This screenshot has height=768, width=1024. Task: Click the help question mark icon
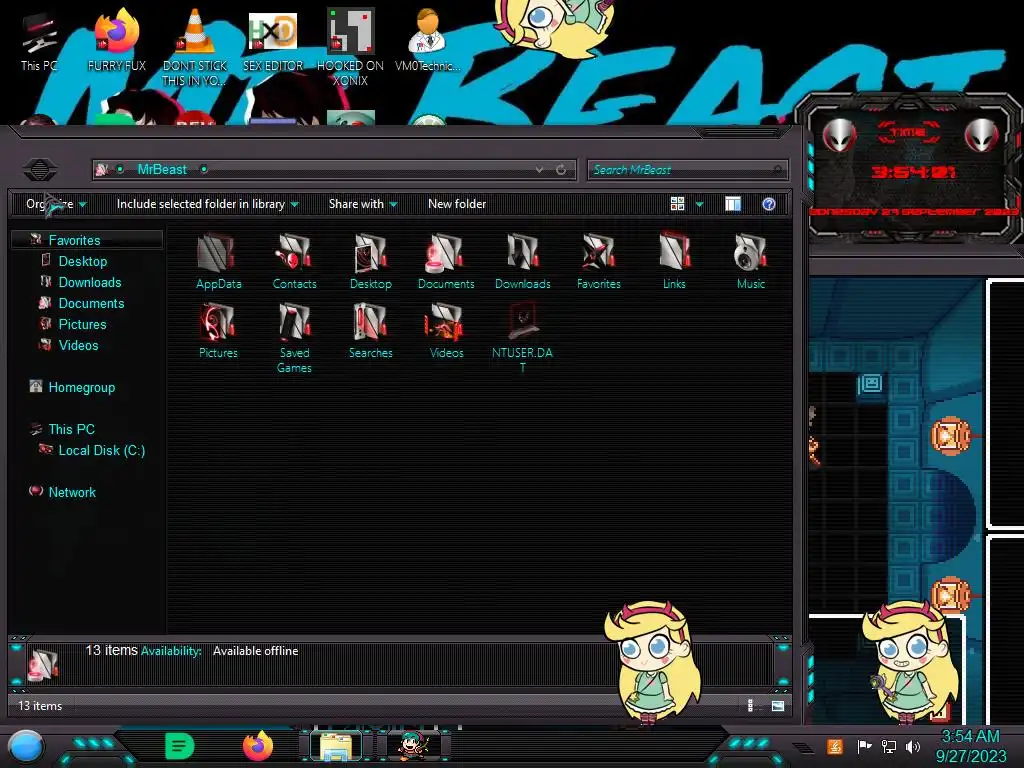coord(769,204)
